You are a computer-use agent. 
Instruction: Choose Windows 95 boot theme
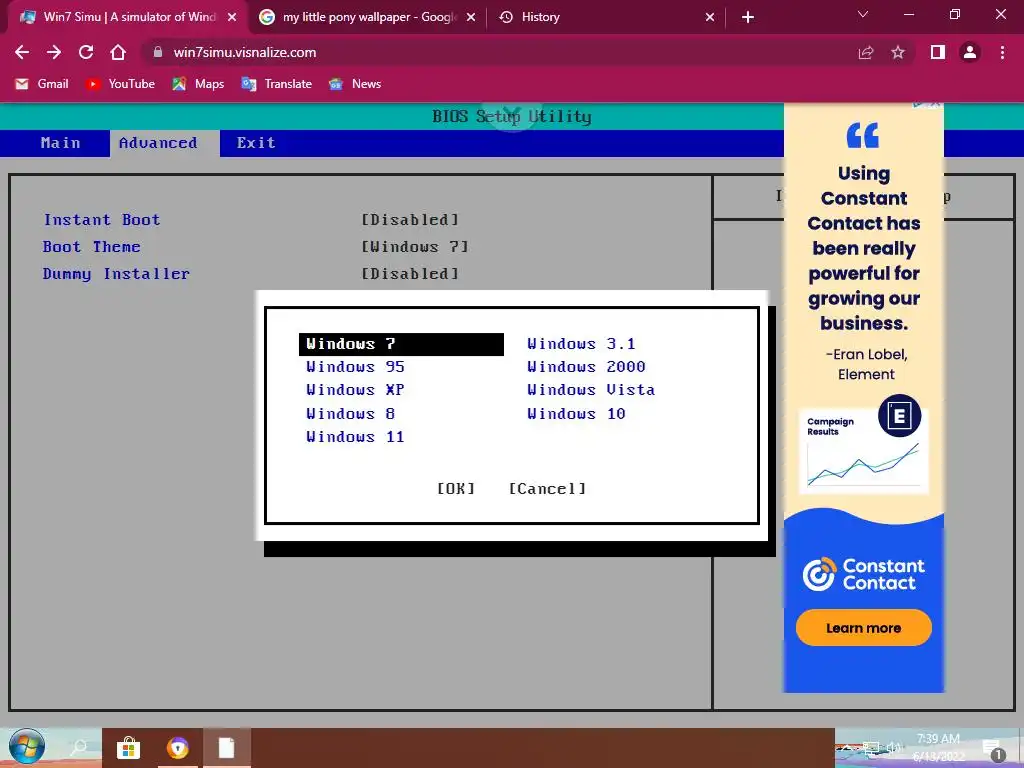(x=355, y=367)
